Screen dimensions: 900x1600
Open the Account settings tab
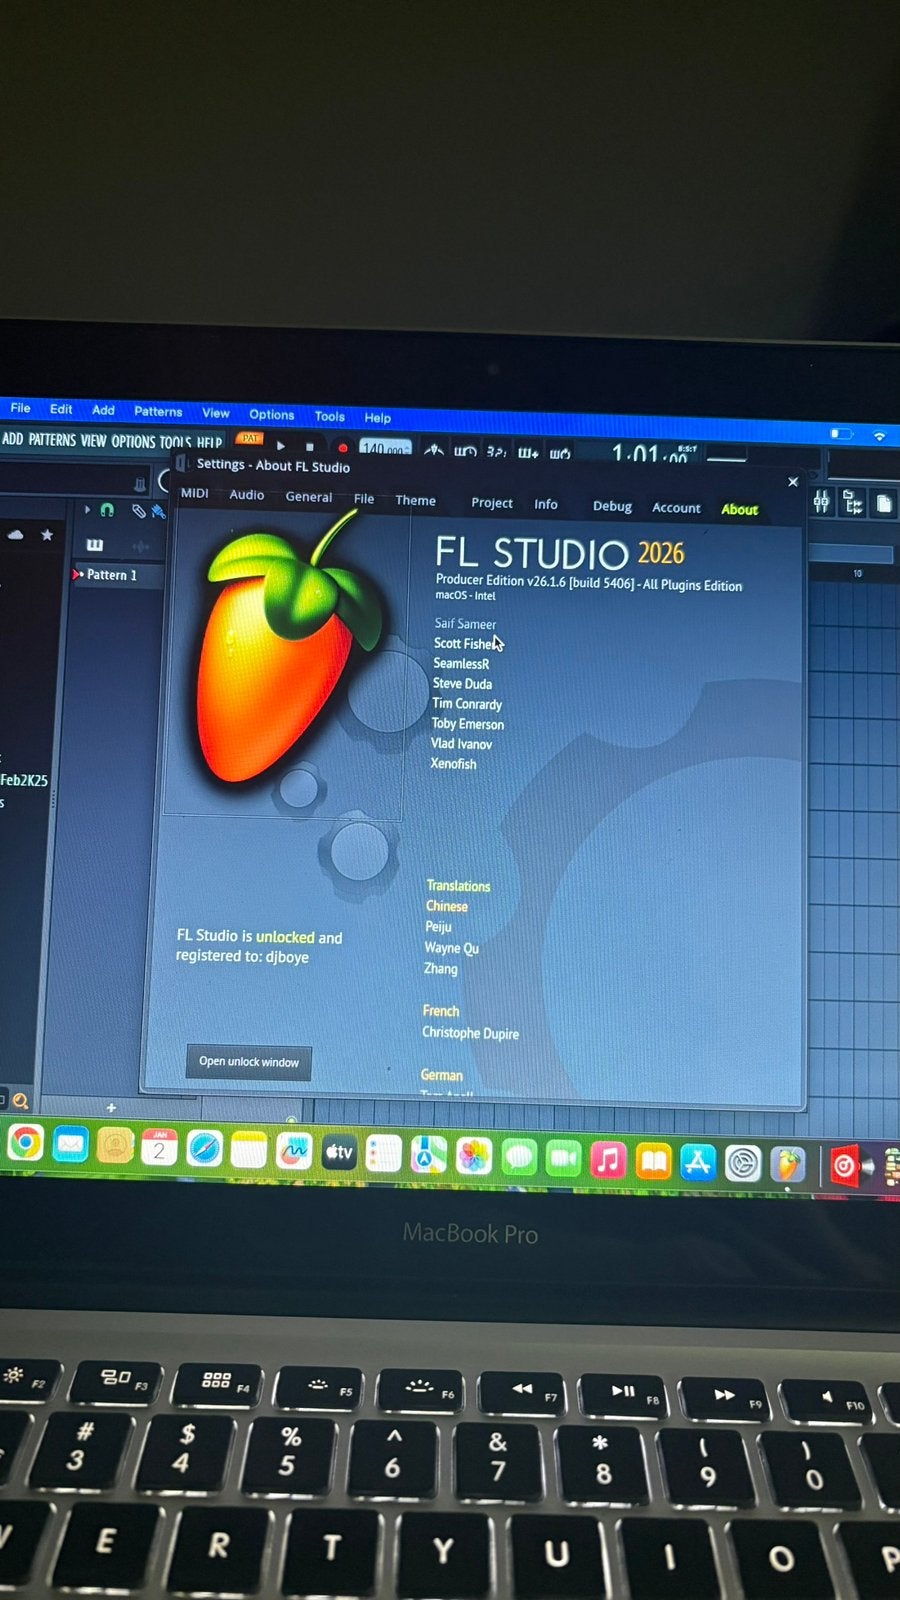(x=676, y=508)
